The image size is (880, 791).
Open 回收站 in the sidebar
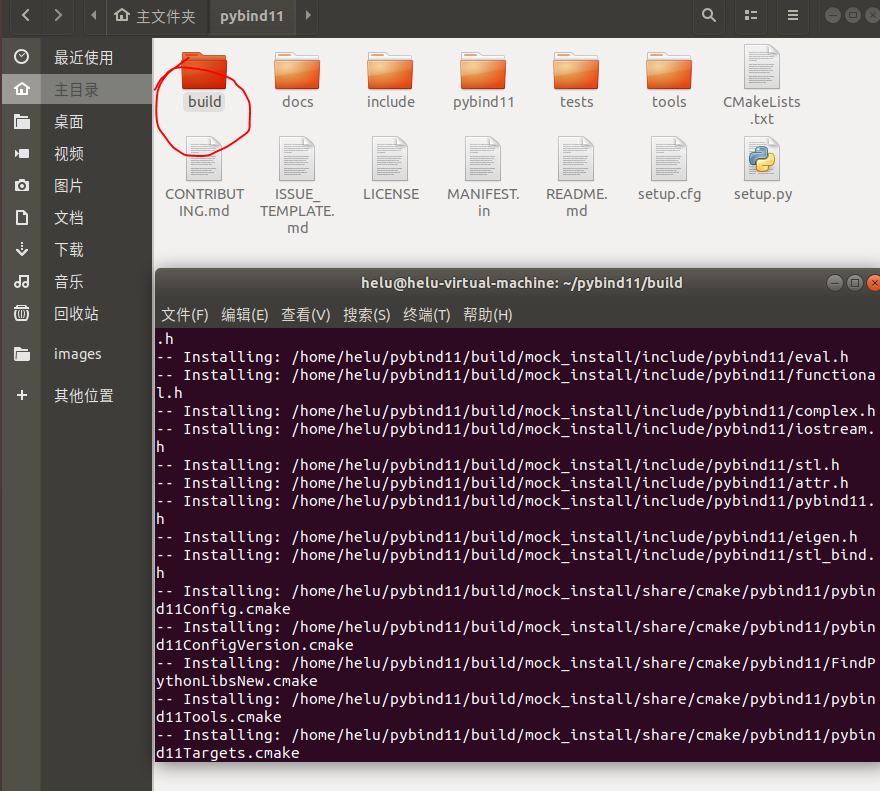(76, 313)
